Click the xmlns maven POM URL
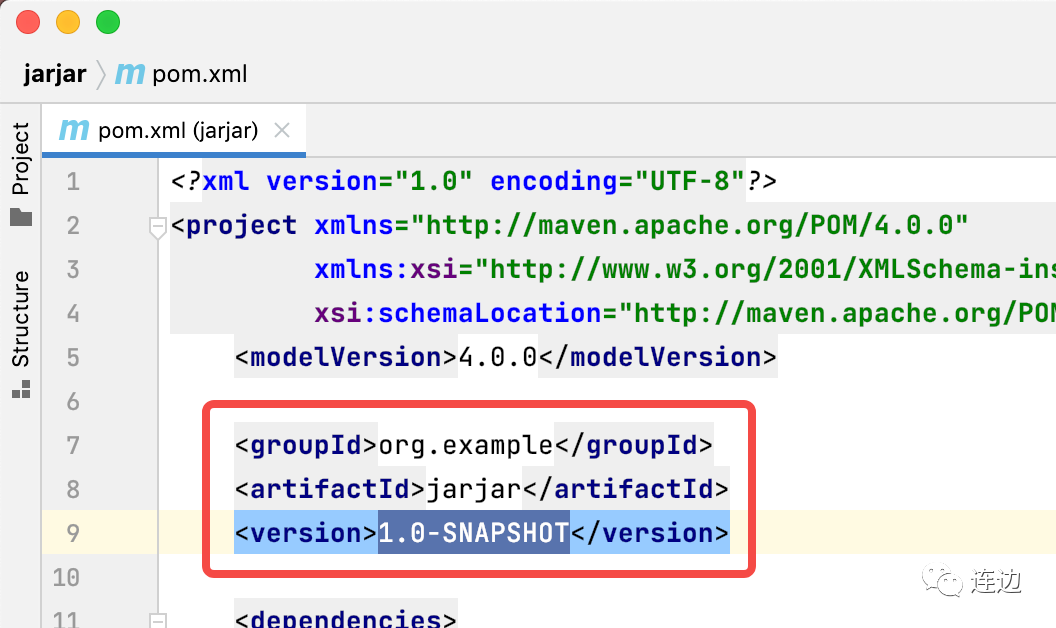Image resolution: width=1056 pixels, height=628 pixels. (689, 225)
